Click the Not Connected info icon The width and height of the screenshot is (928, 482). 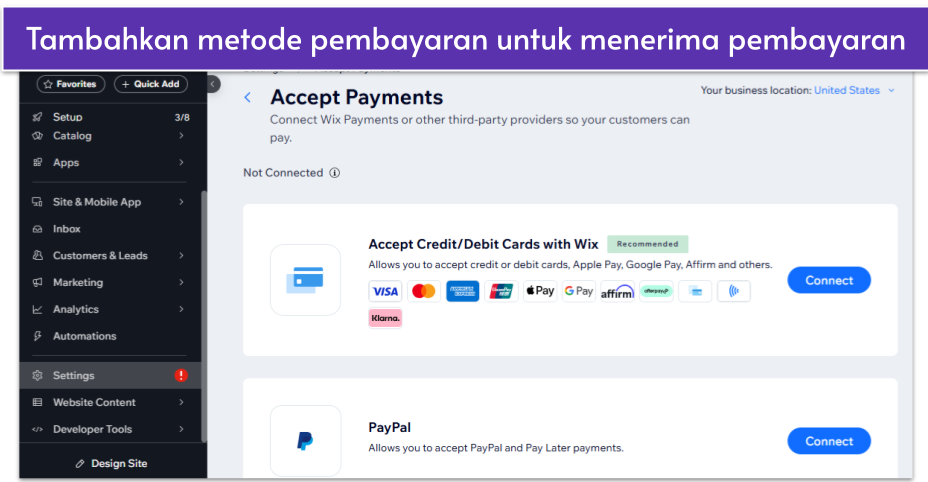click(334, 173)
